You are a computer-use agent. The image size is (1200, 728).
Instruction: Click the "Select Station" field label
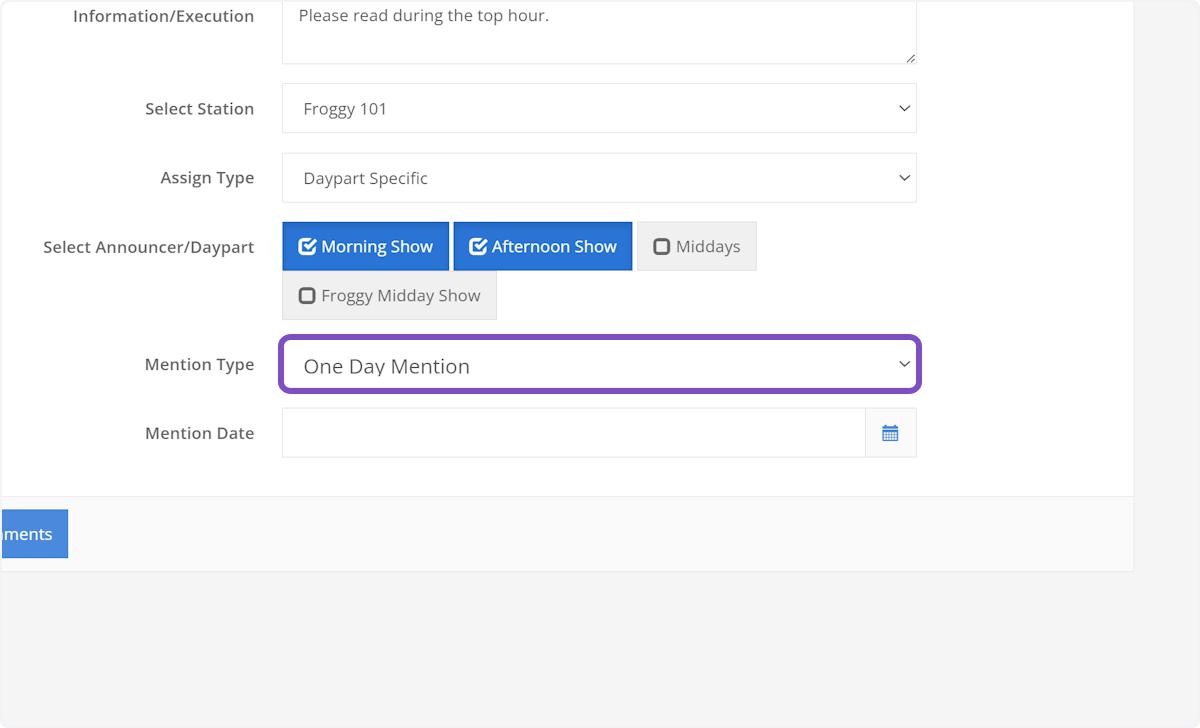pyautogui.click(x=199, y=109)
